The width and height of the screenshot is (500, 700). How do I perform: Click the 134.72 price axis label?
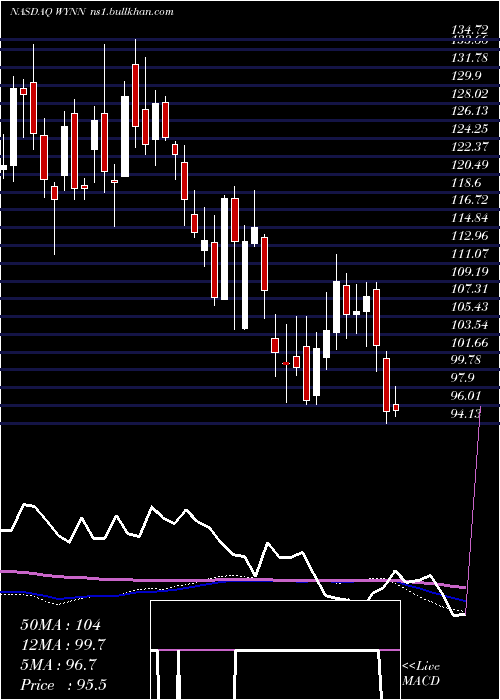[470, 30]
